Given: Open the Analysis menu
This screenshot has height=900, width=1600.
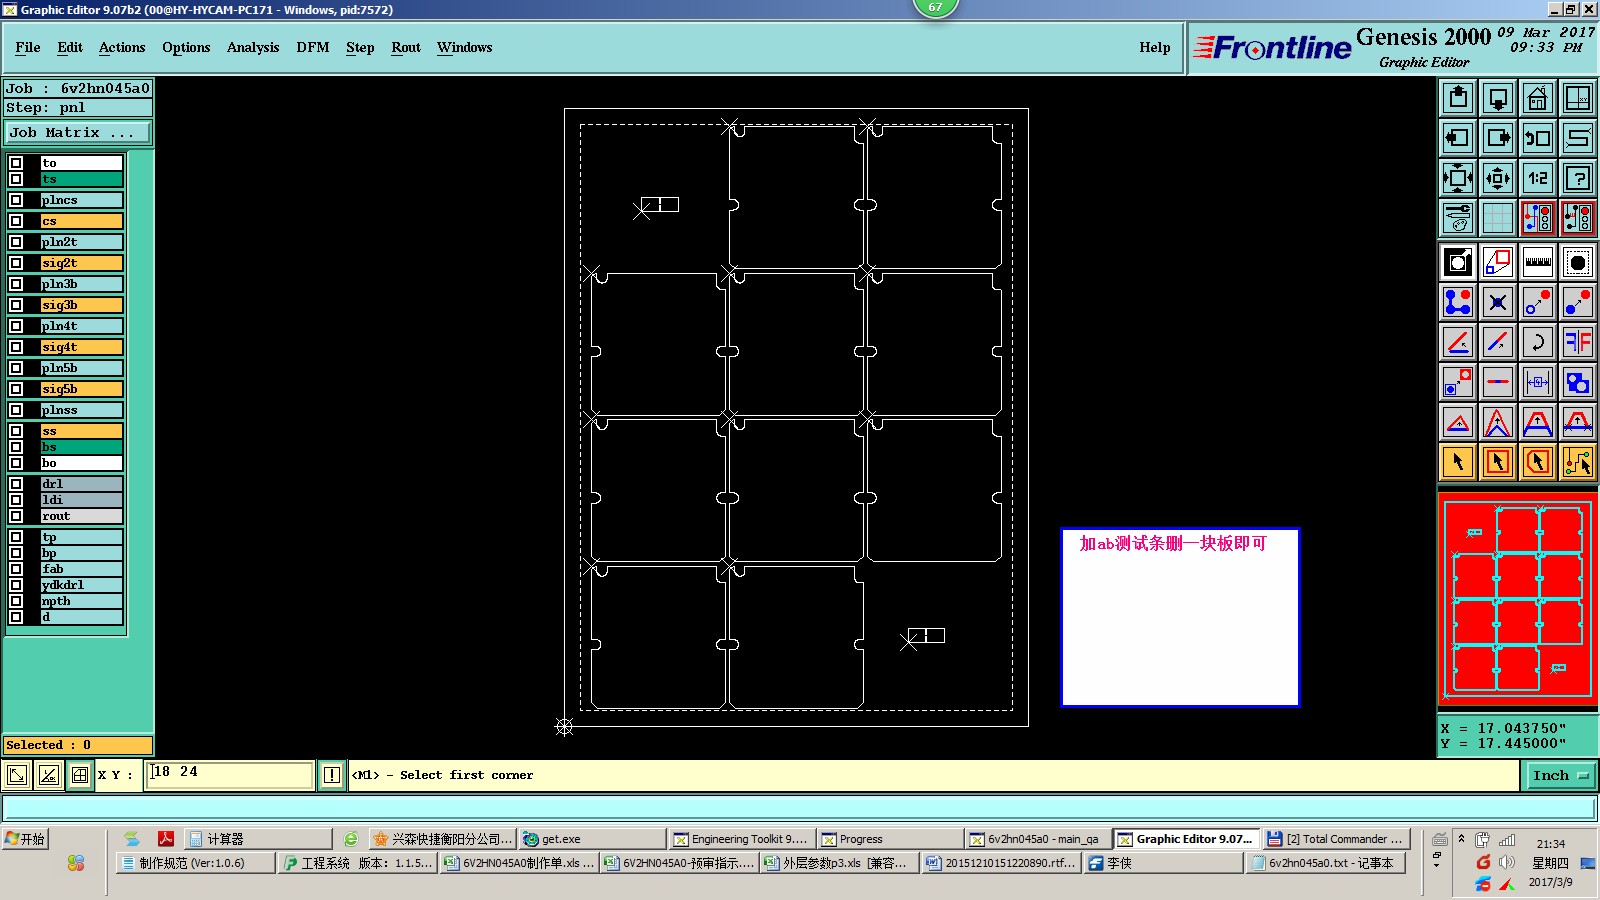Looking at the screenshot, I should point(253,47).
